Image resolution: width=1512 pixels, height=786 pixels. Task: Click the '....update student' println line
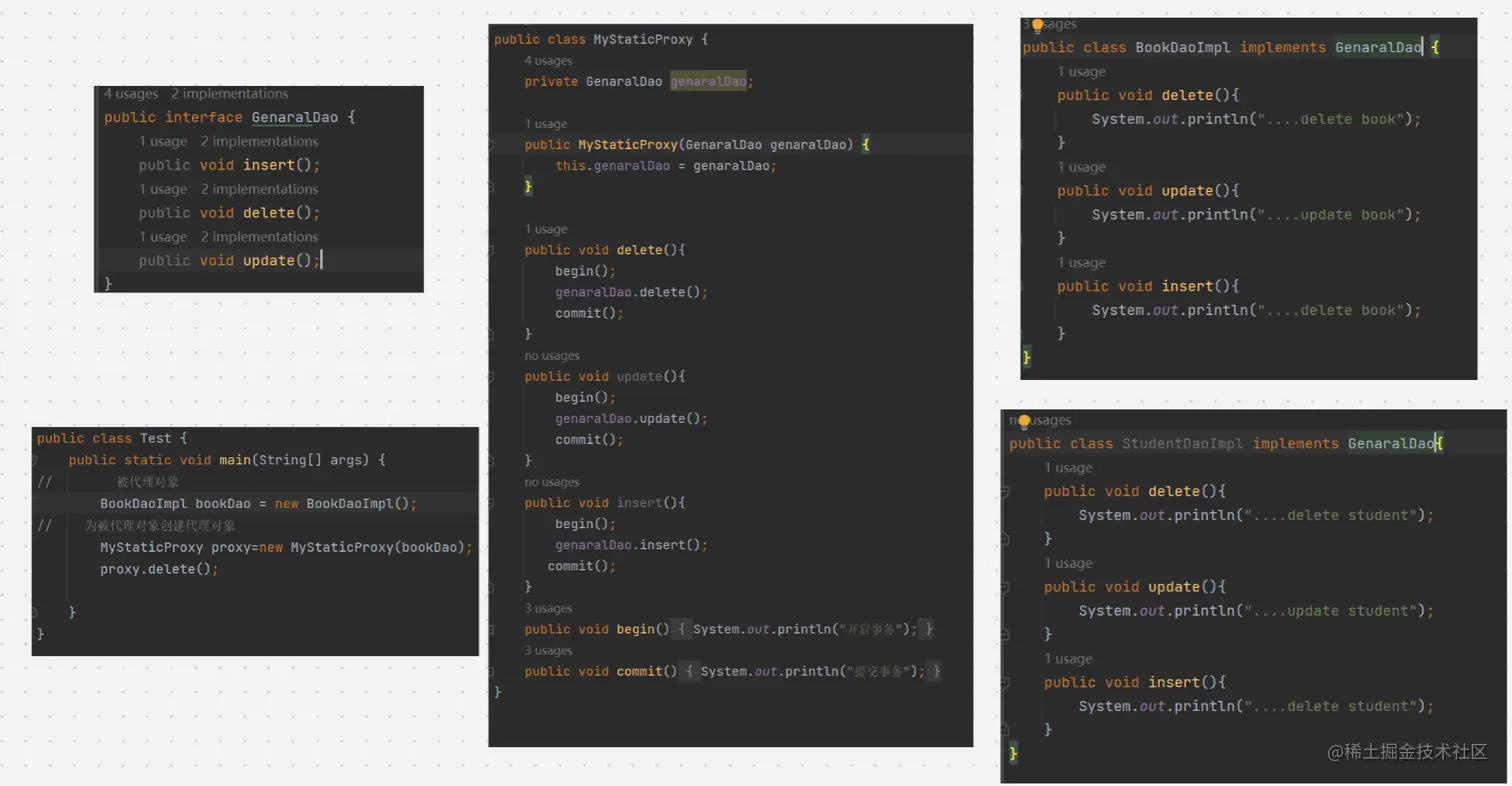point(1256,611)
